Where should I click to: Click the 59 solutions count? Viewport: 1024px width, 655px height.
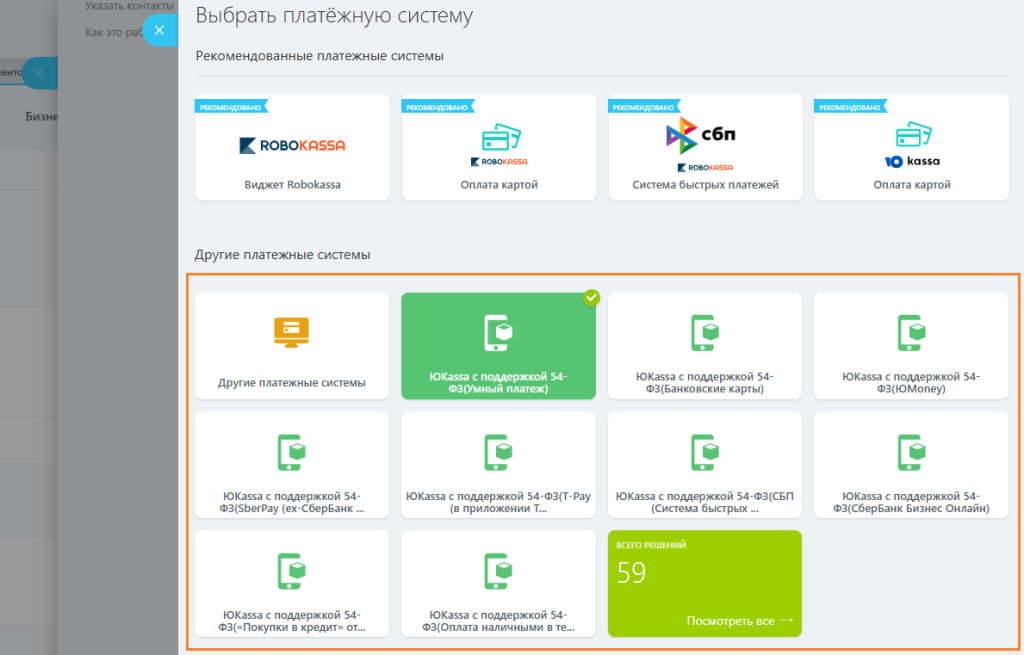[632, 573]
